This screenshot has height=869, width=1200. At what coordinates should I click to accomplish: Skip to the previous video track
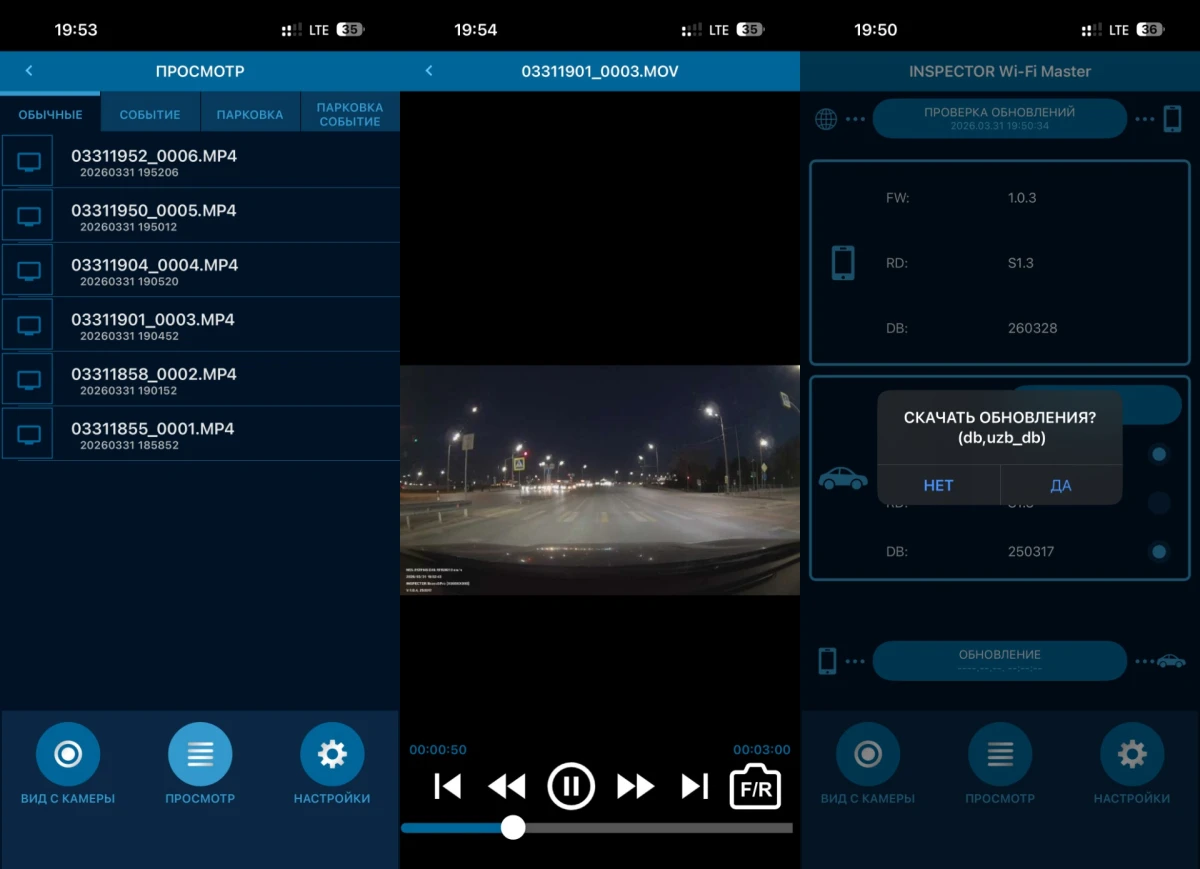pos(447,786)
